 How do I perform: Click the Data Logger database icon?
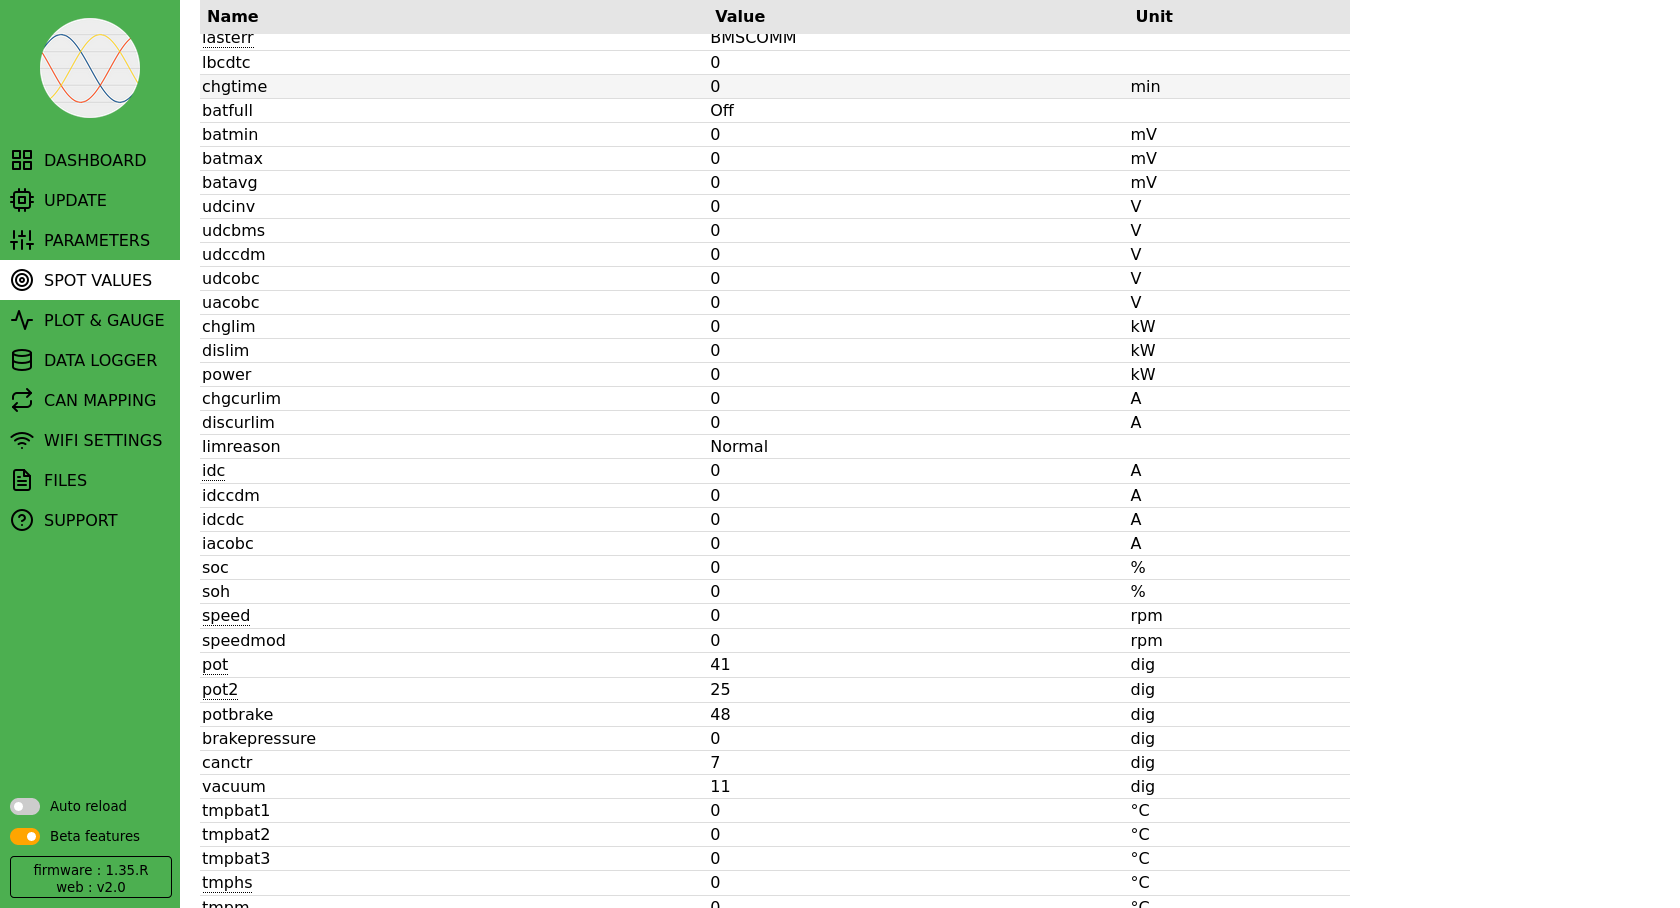coord(22,360)
